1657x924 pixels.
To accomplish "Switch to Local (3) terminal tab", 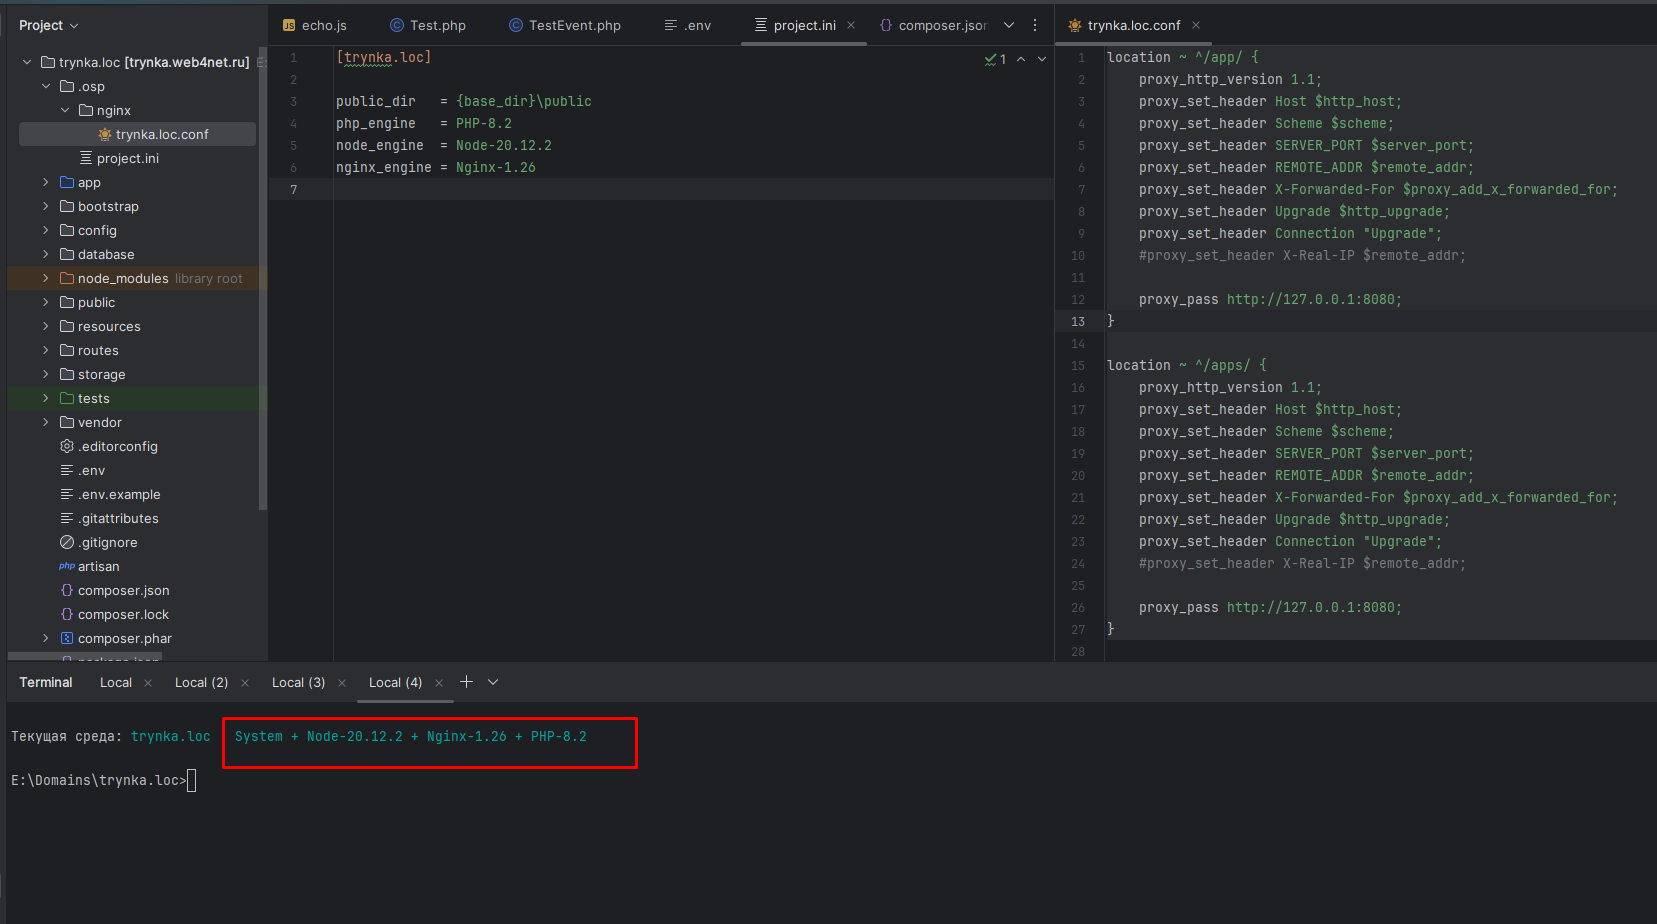I will 298,682.
